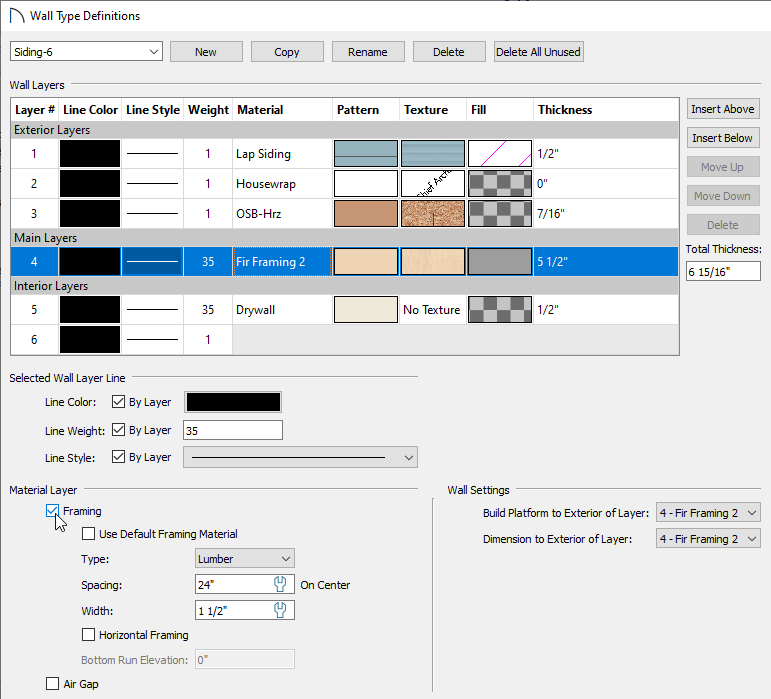Click the 5 1/2" thickness cell

(x=606, y=262)
